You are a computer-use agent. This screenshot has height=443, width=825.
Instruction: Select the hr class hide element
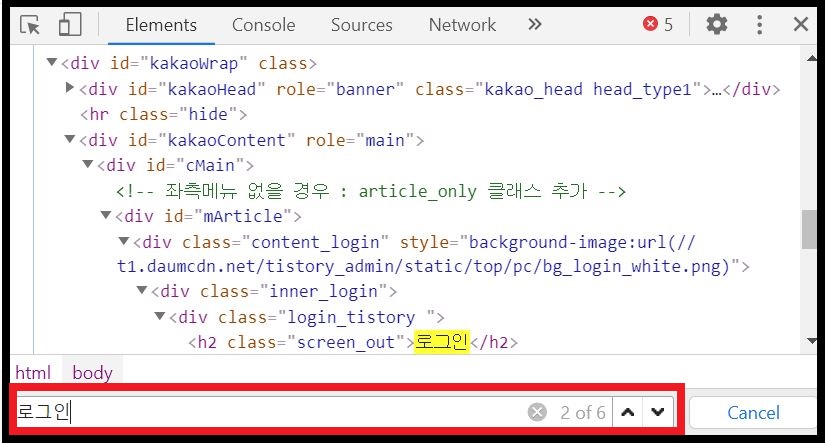(163, 114)
